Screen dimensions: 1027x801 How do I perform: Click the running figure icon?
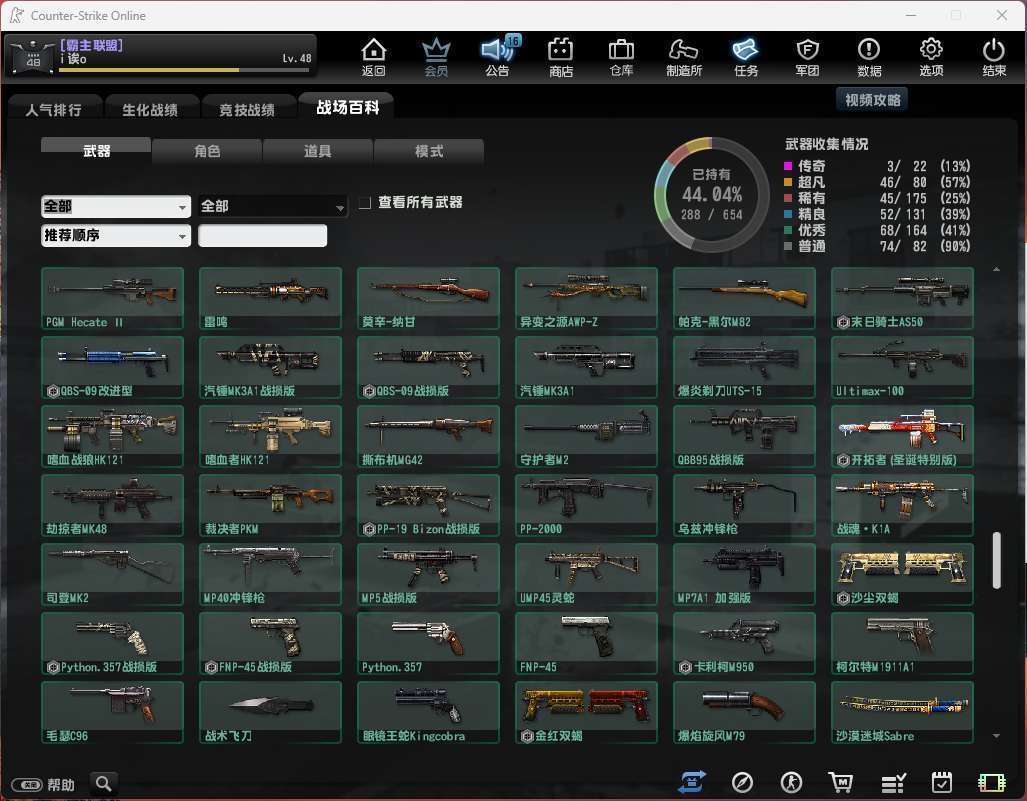pos(791,782)
